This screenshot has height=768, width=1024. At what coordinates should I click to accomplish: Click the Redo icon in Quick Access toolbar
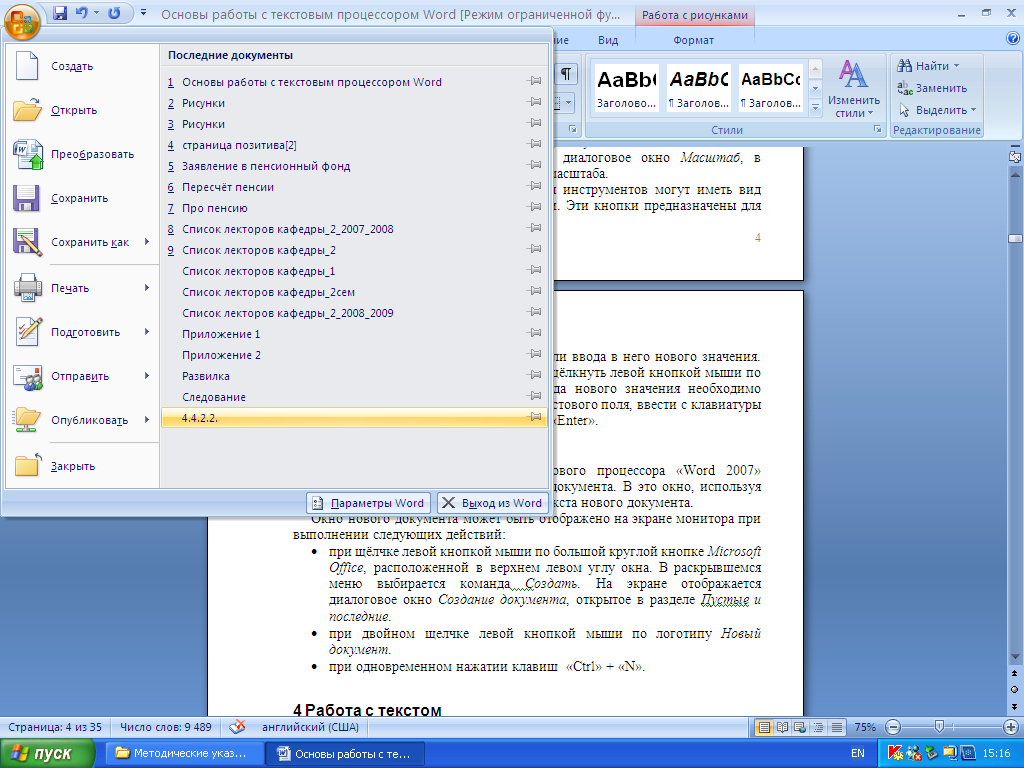coord(114,13)
